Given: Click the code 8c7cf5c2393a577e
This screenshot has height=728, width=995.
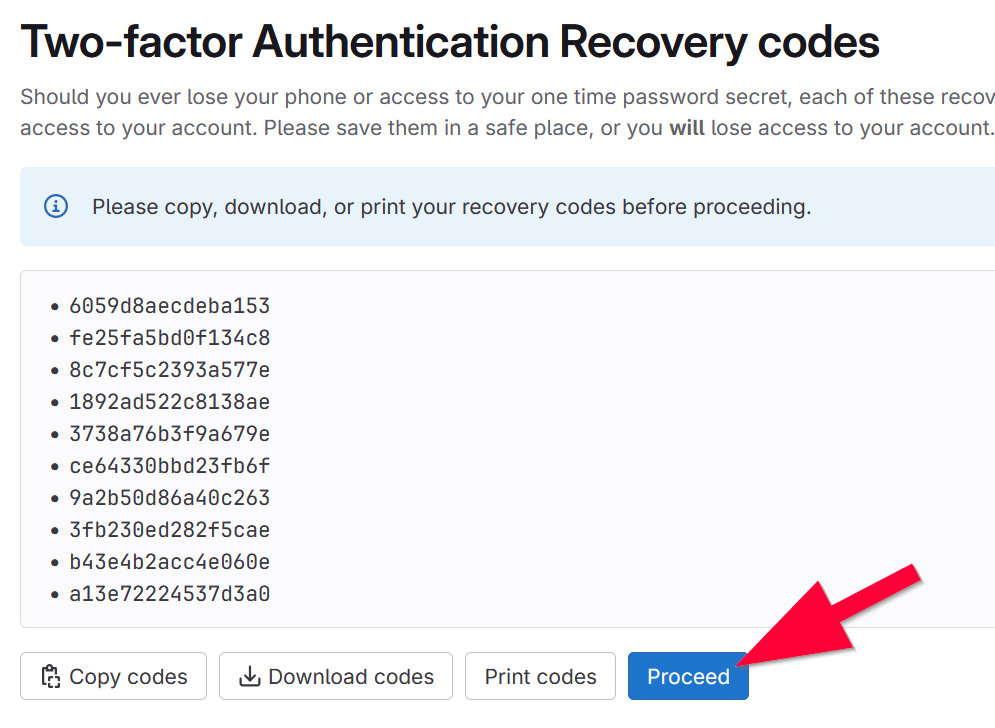Looking at the screenshot, I should pyautogui.click(x=169, y=370).
